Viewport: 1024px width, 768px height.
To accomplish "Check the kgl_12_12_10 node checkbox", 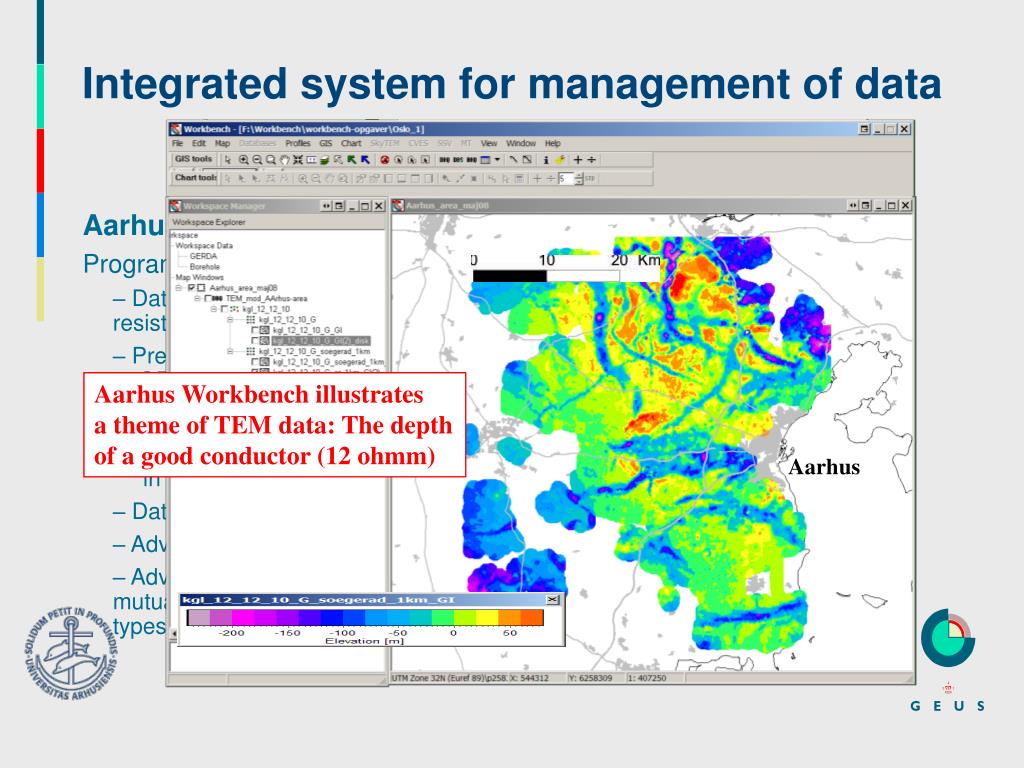I will click(224, 309).
